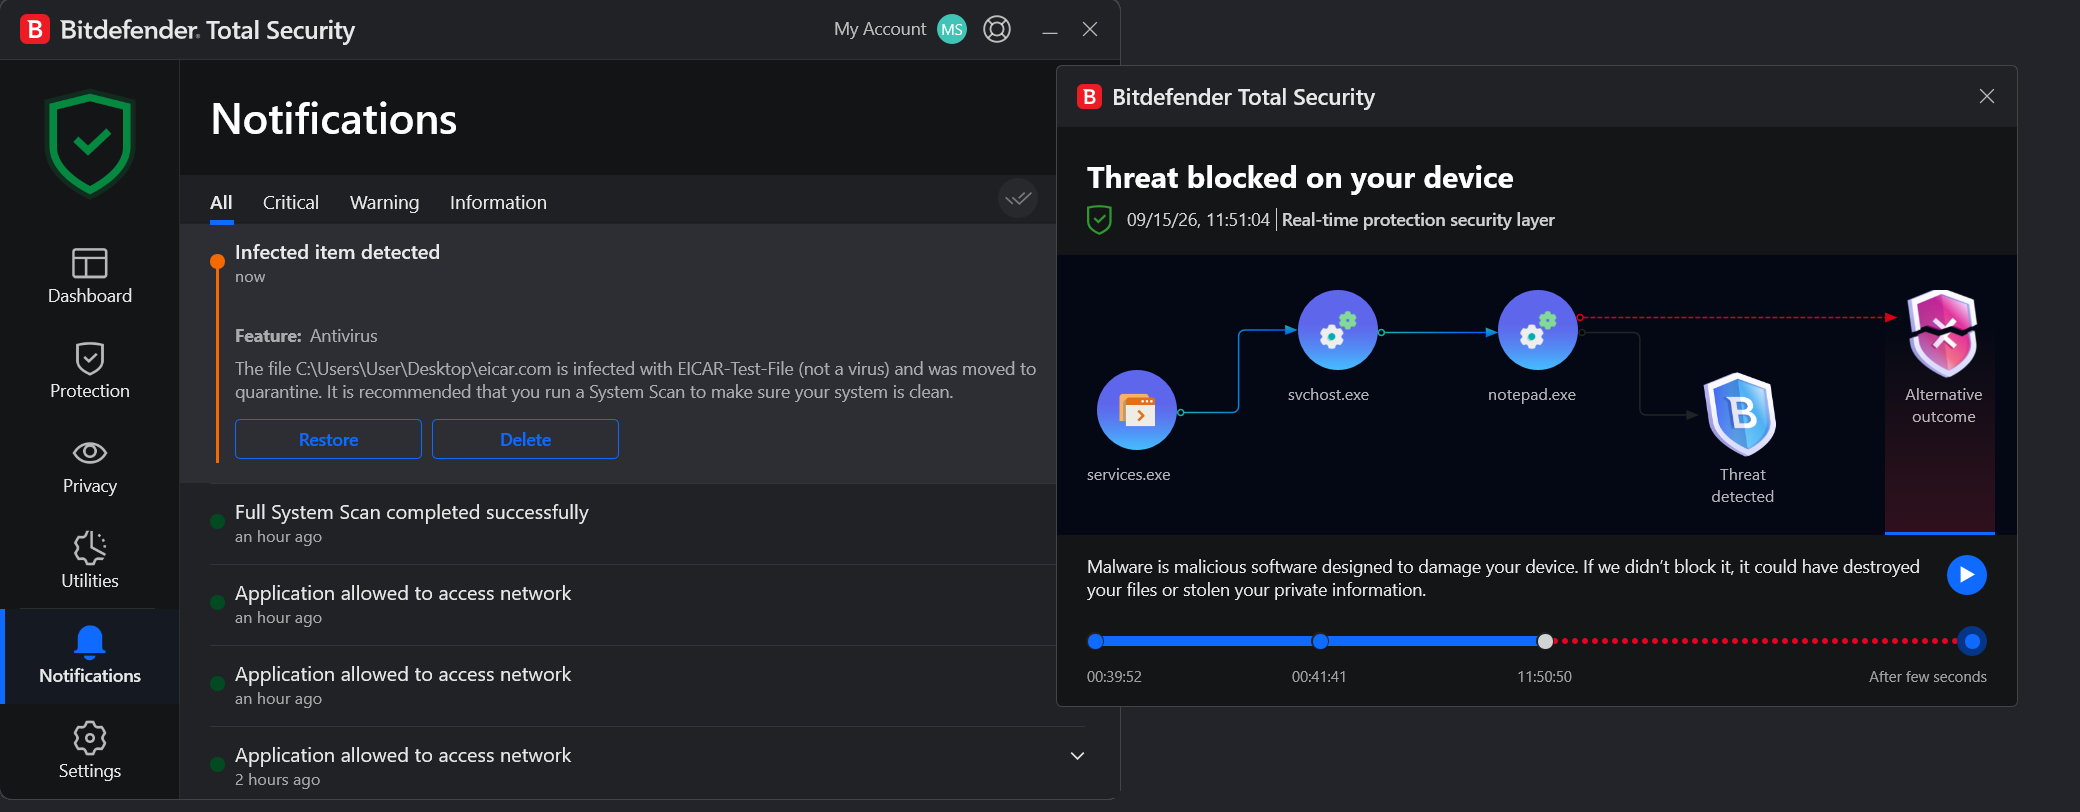Click green shield icon beside threat timestamp
This screenshot has height=812, width=2080.
1099,219
